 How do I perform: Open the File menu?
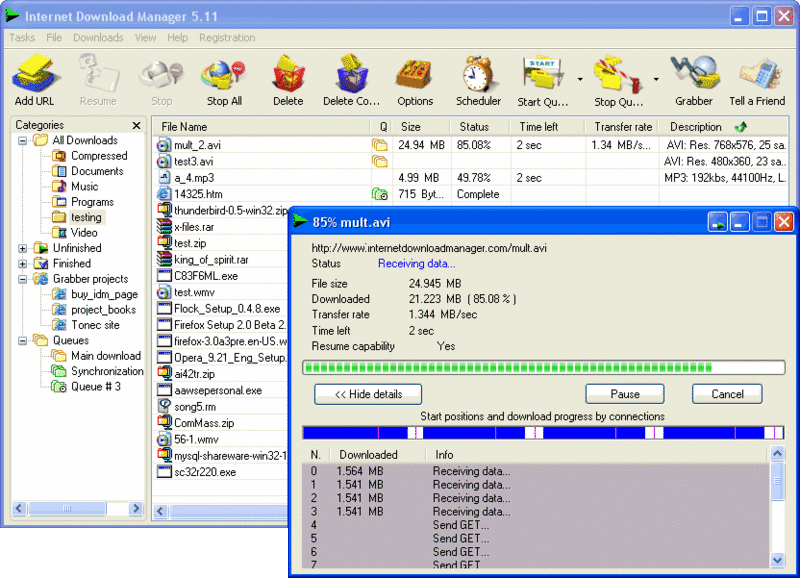click(x=54, y=38)
